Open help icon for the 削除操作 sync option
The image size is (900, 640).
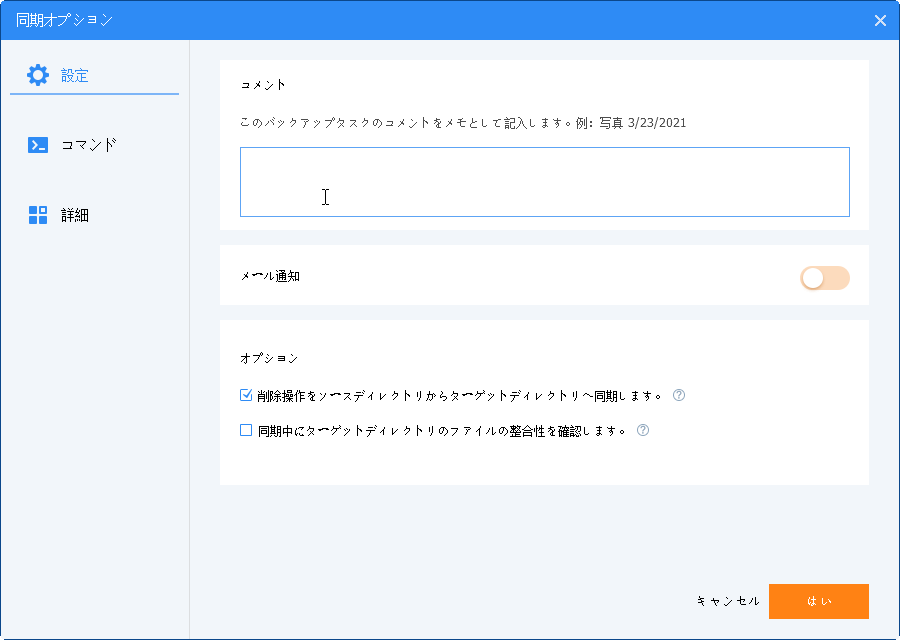click(x=679, y=395)
